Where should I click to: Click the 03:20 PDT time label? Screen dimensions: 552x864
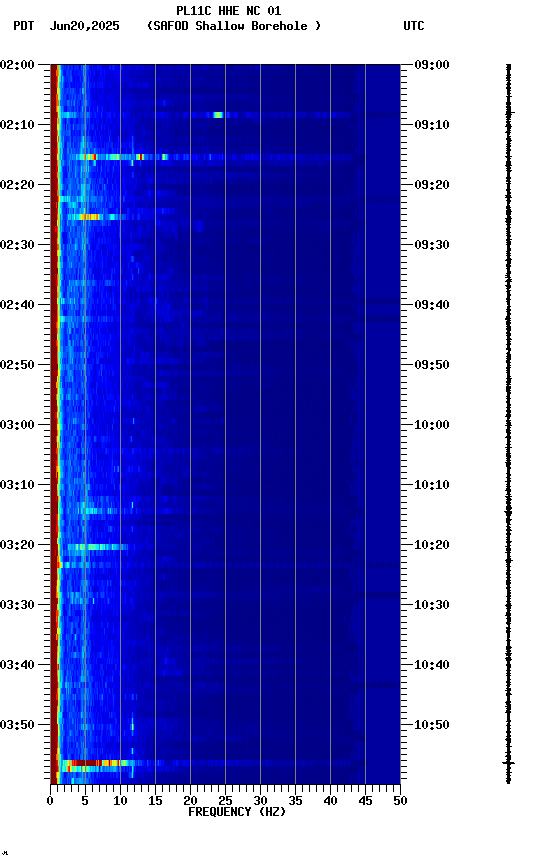[17, 546]
